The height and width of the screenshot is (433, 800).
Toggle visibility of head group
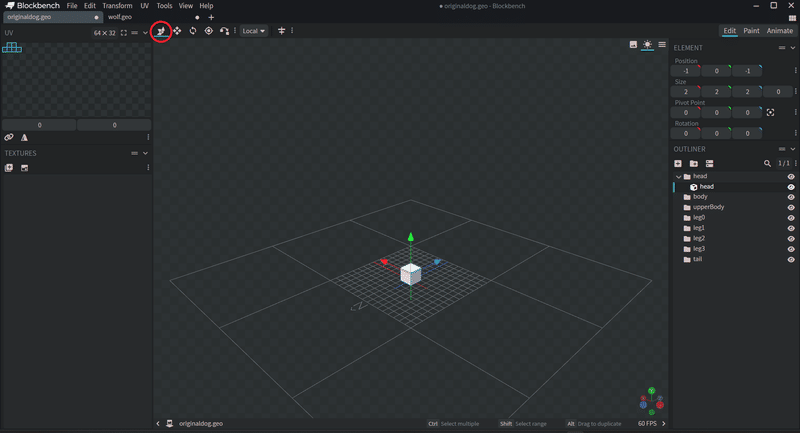coord(791,176)
